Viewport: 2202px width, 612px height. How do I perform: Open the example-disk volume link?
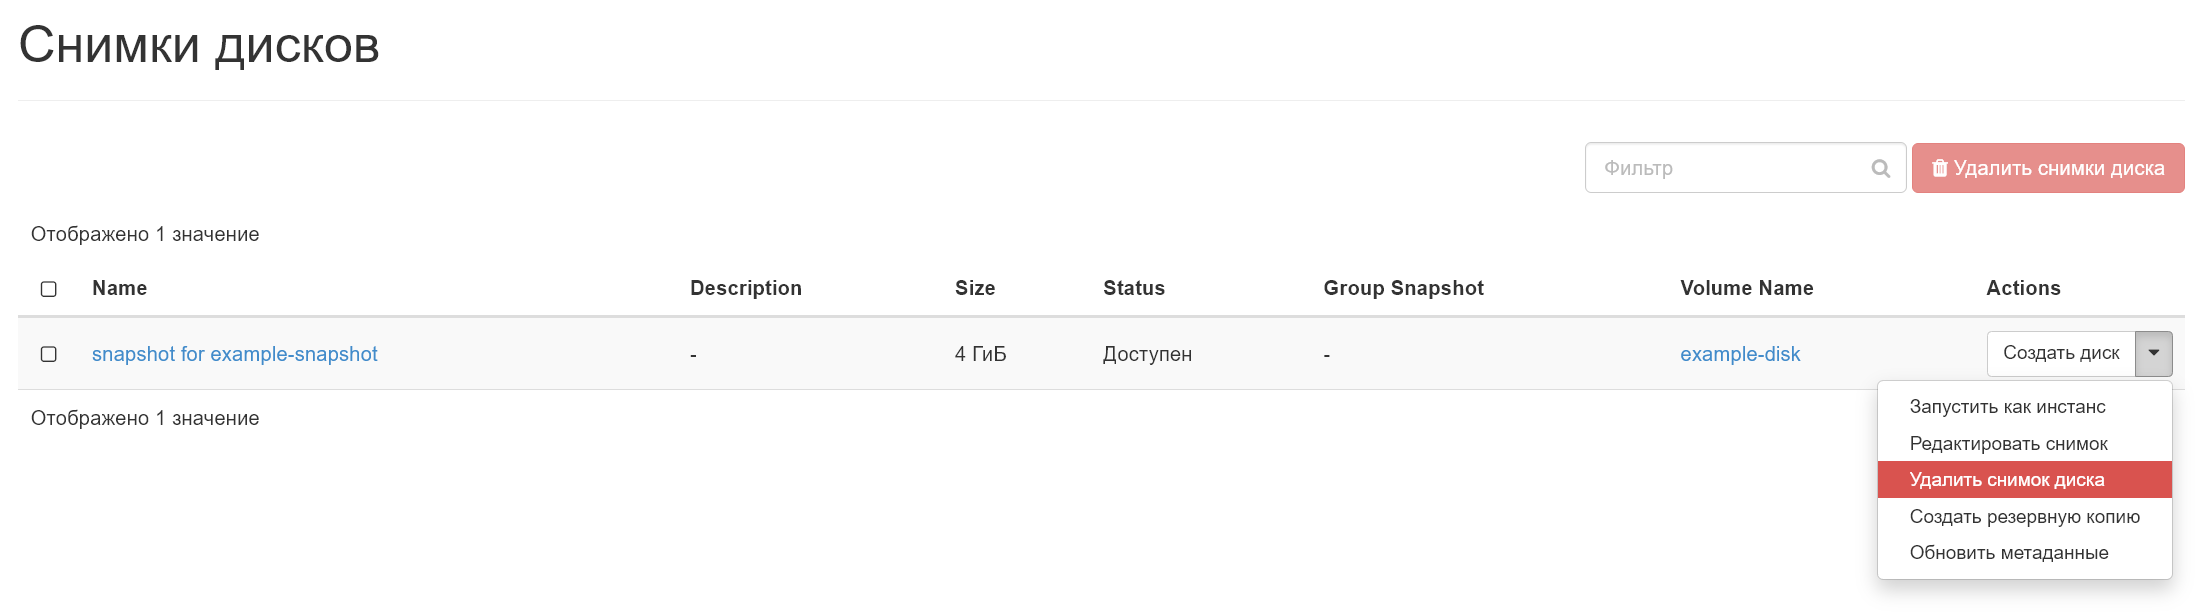tap(1739, 354)
